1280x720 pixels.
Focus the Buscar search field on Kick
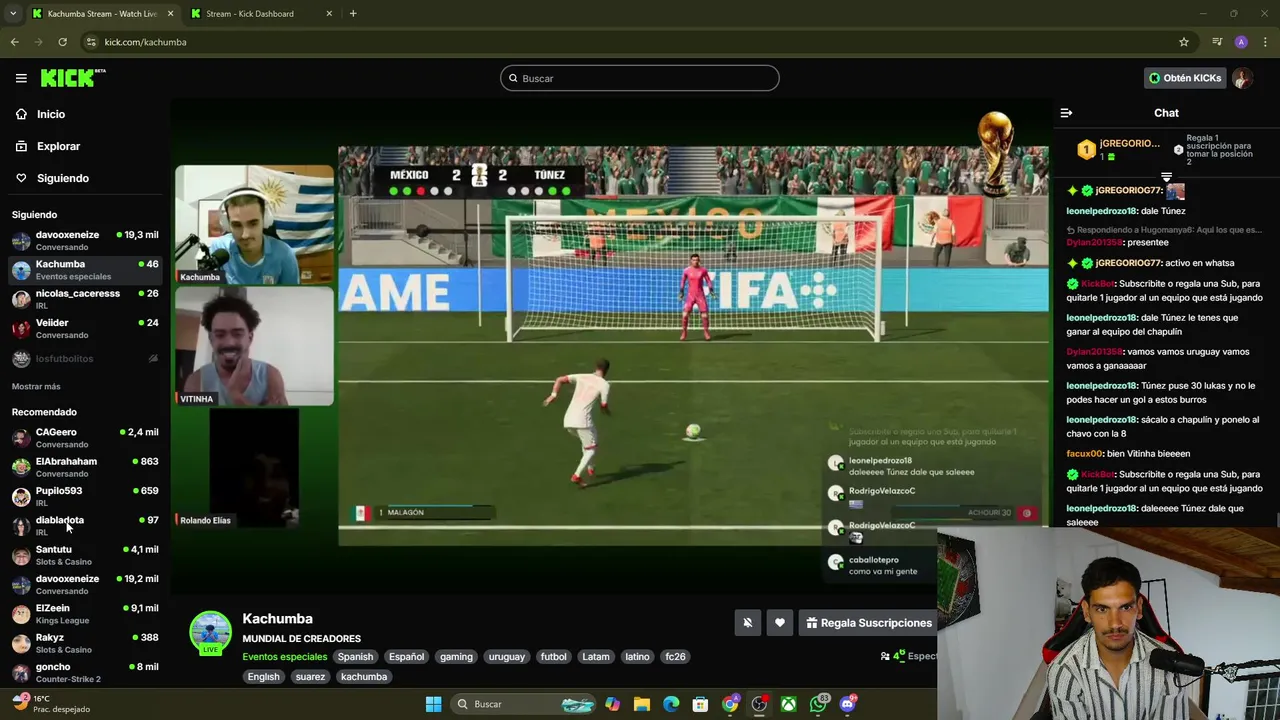point(640,78)
